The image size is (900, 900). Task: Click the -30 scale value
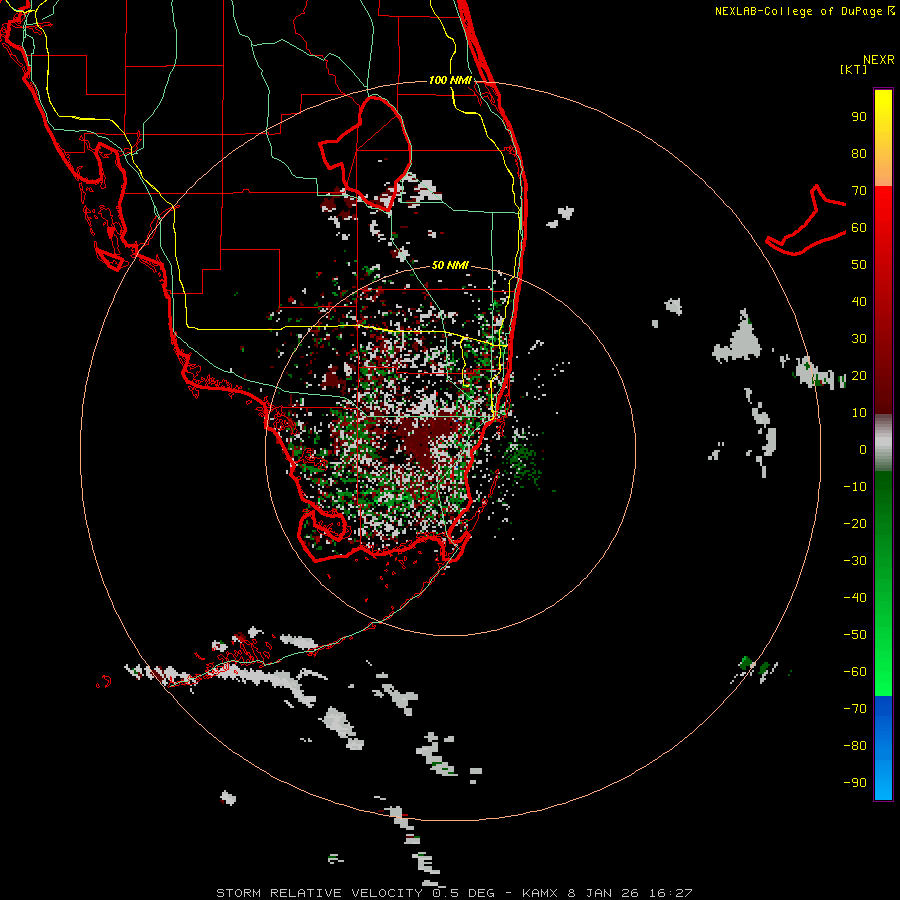click(855, 561)
